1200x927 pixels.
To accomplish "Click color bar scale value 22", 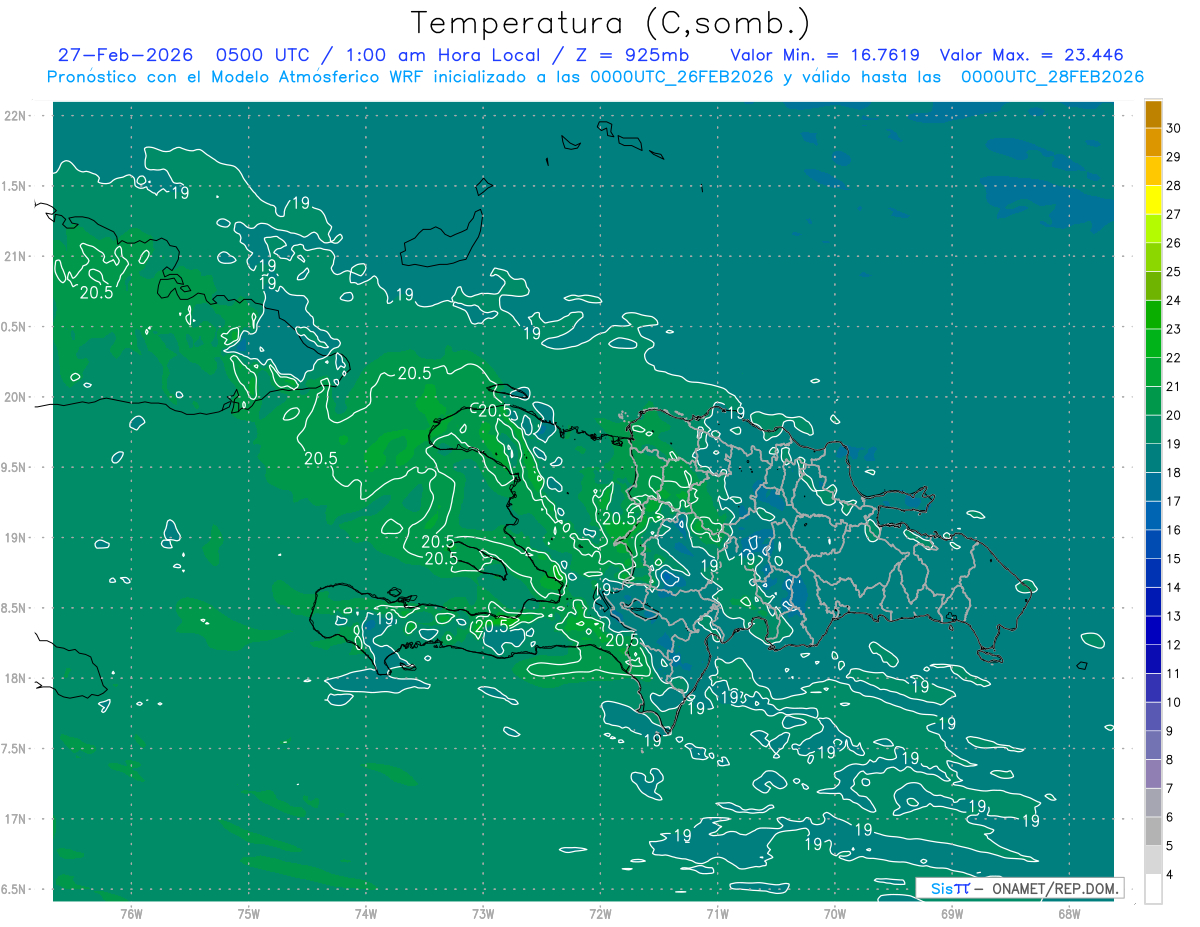I will click(1174, 358).
